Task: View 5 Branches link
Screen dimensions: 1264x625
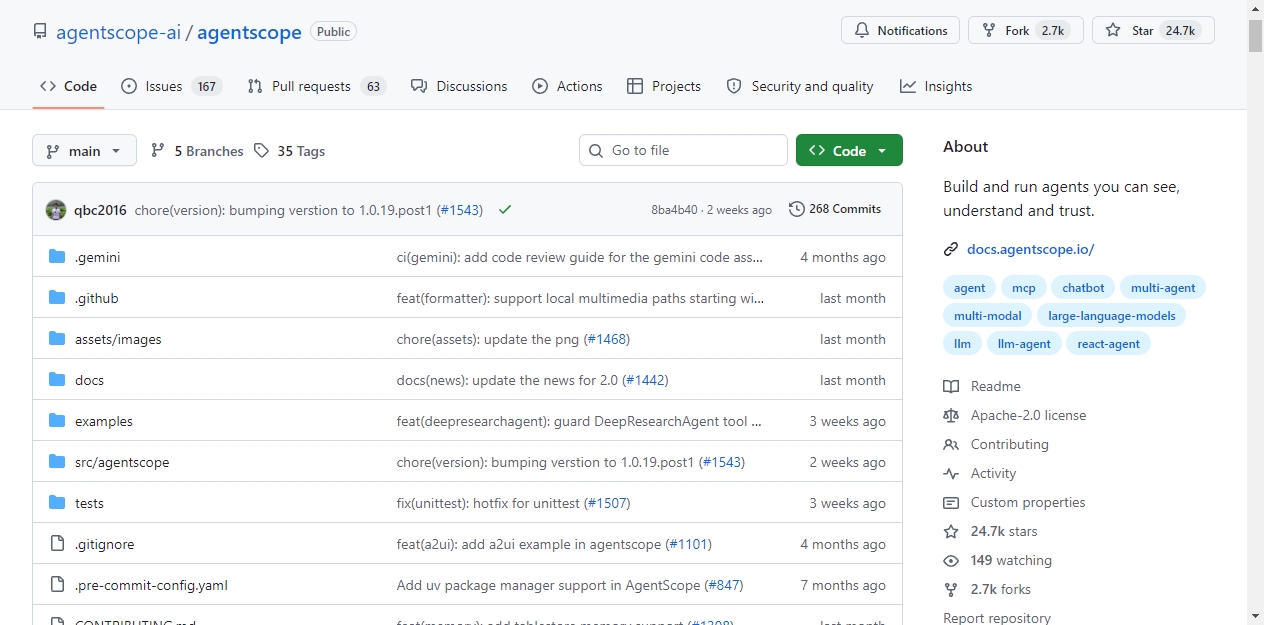Action: tap(197, 151)
